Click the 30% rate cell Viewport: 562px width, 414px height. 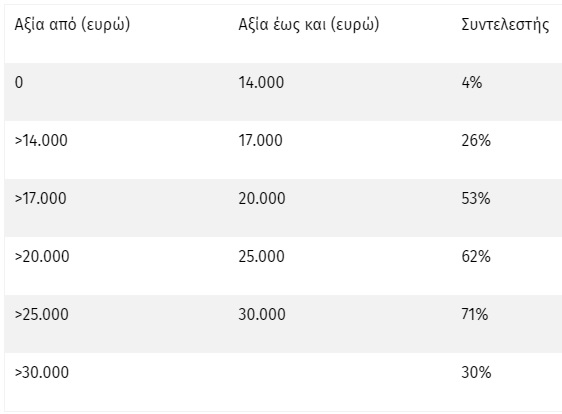476,372
